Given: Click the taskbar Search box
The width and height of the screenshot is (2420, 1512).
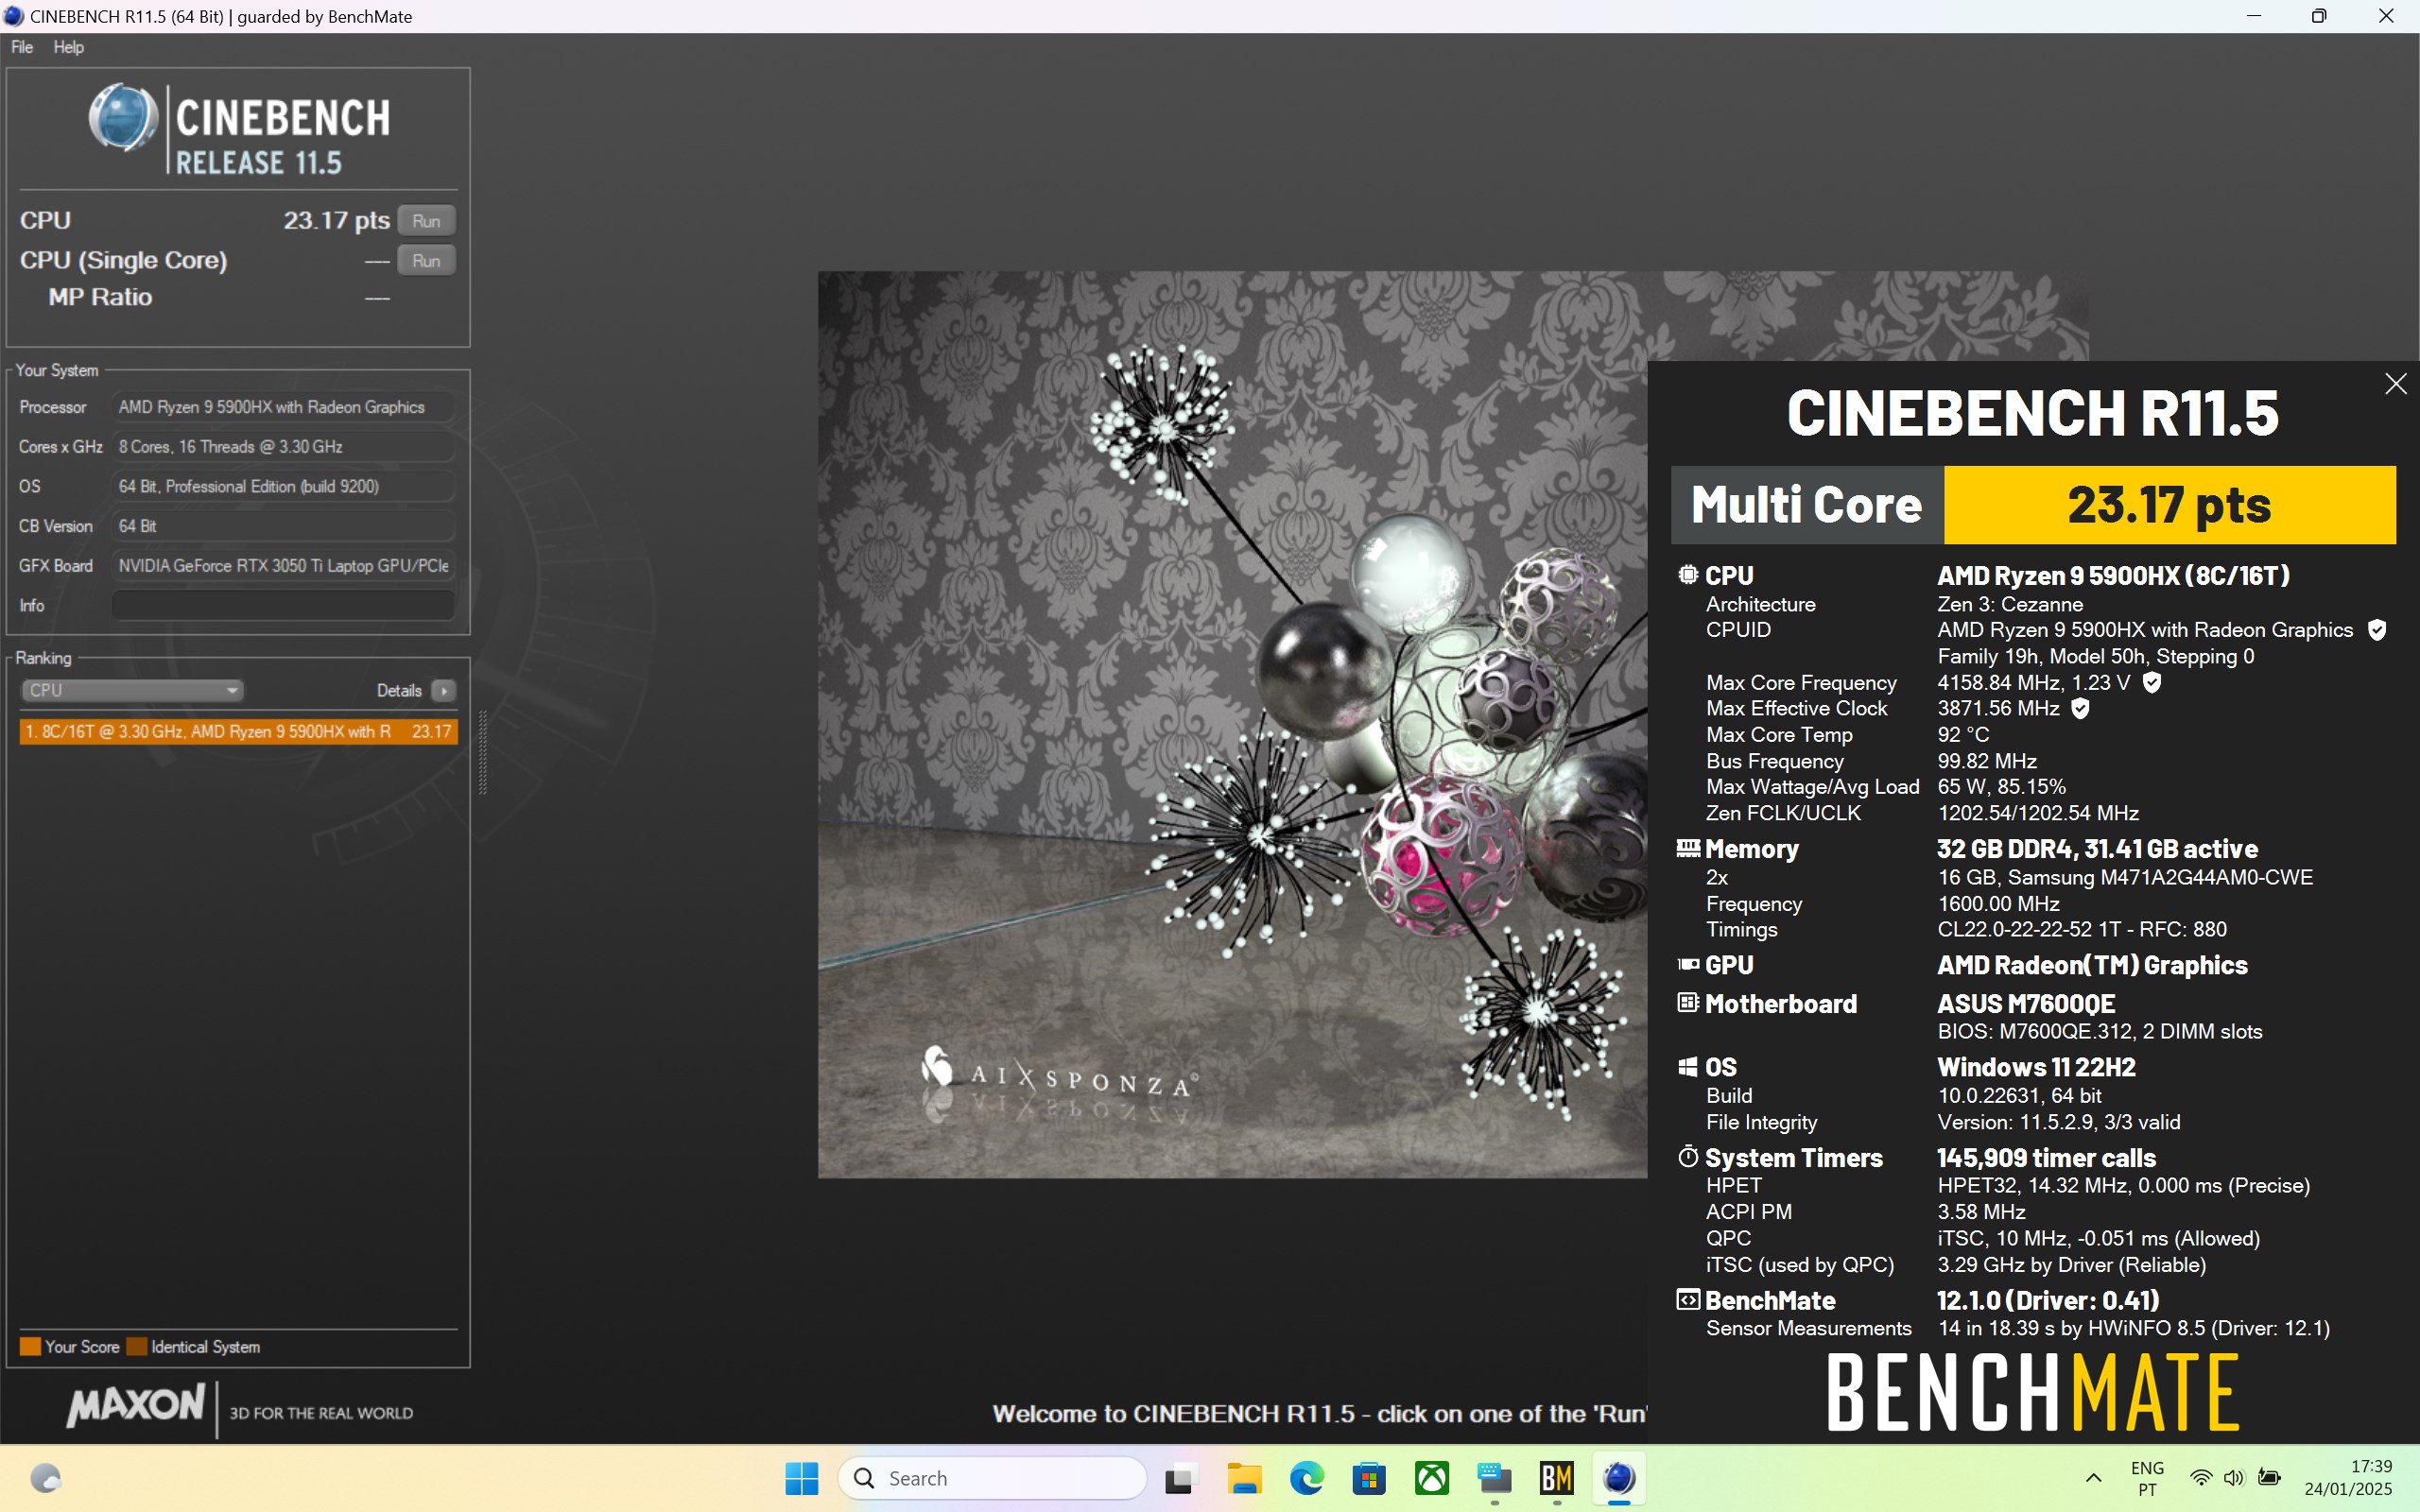Looking at the screenshot, I should 992,1478.
